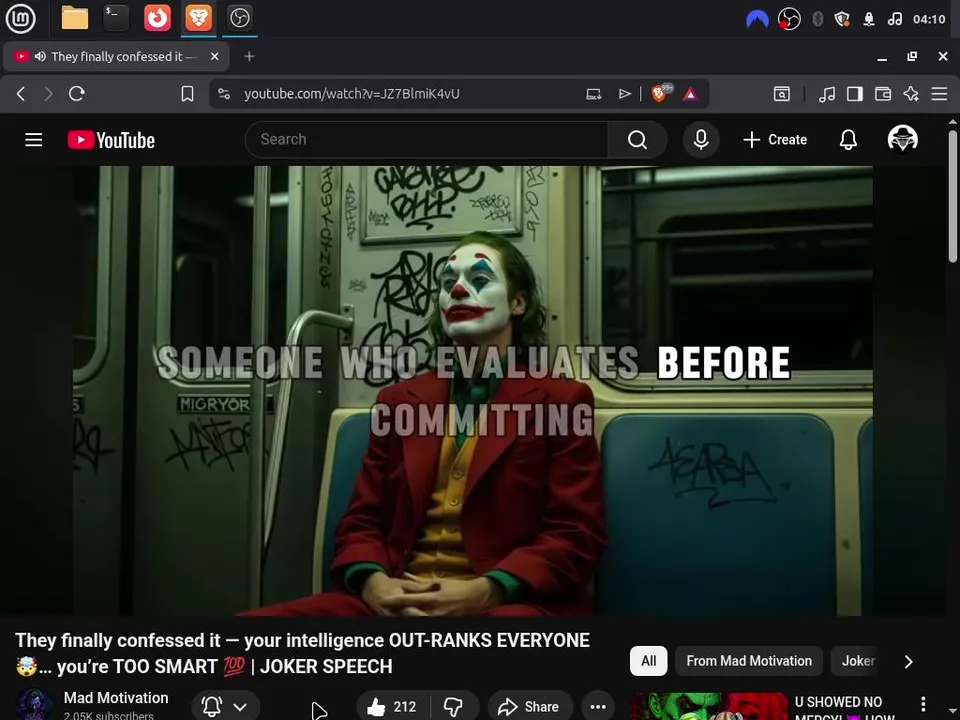Open a new browser tab
Screen dimensions: 960x720
249,56
